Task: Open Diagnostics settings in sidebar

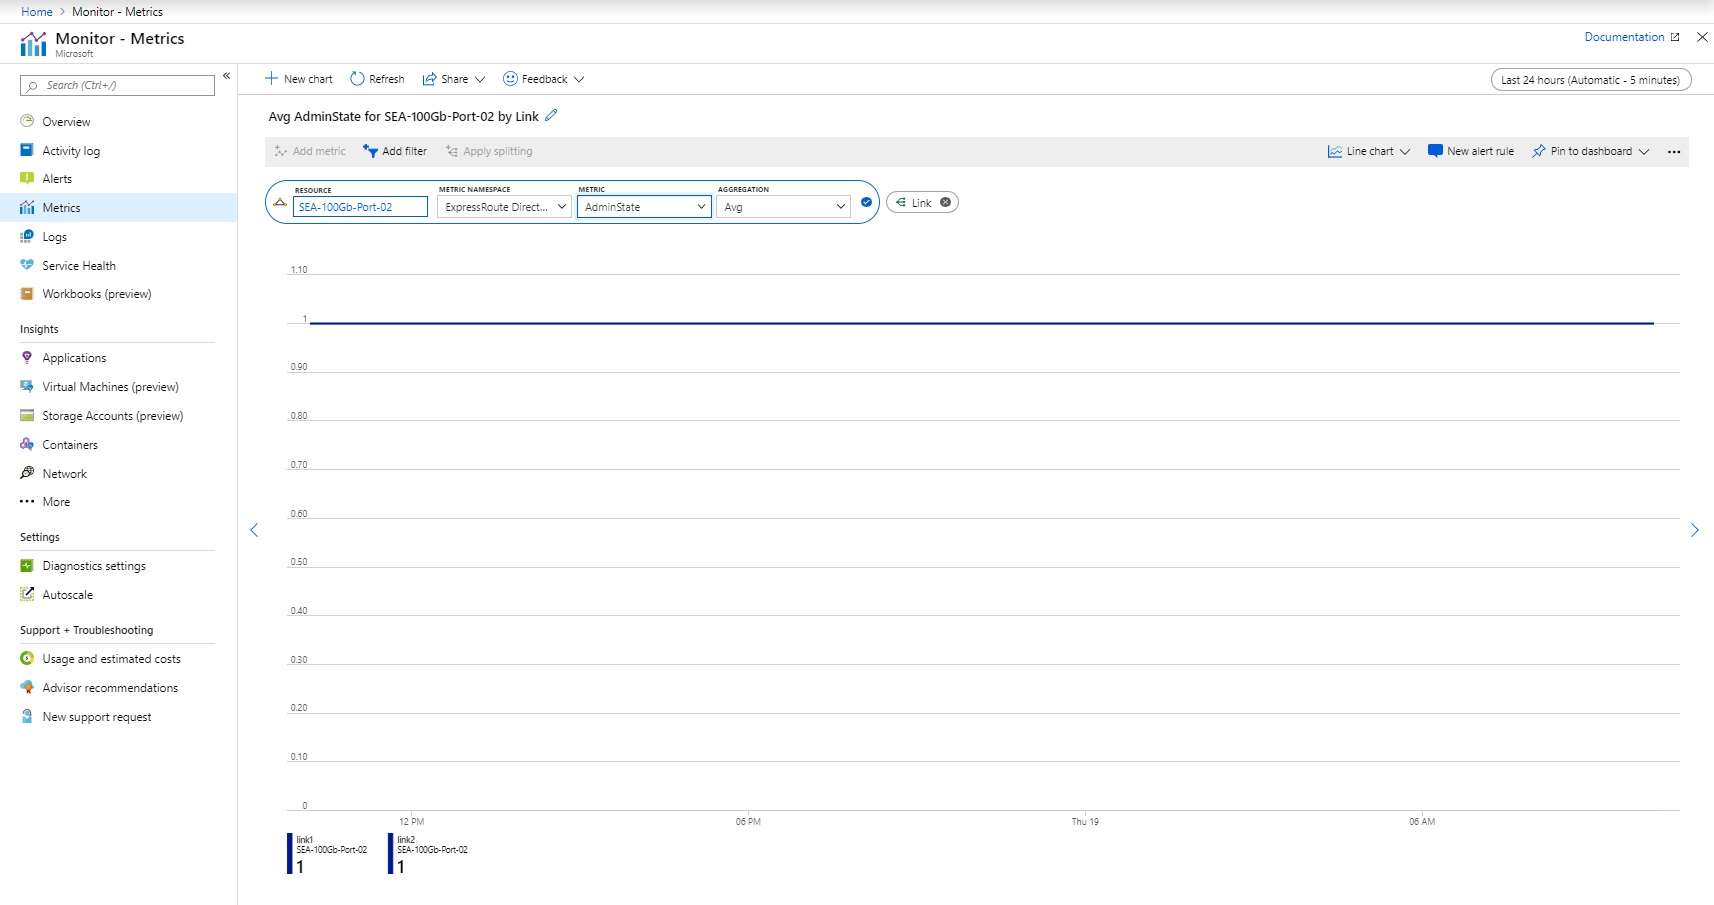Action: (x=94, y=565)
